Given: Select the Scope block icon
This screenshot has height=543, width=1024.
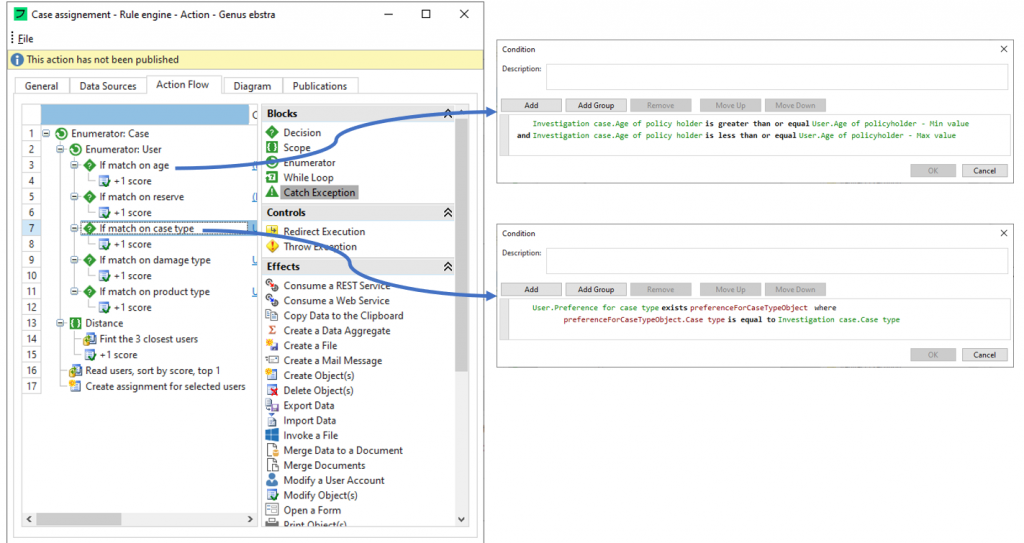Looking at the screenshot, I should click(x=272, y=147).
